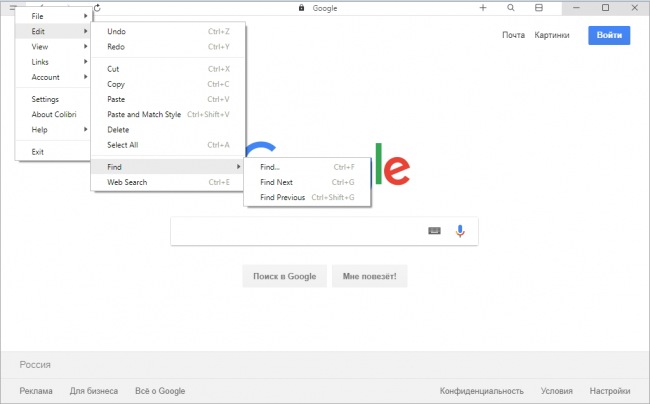Open the Для бизнеса footer link
The image size is (650, 404).
[x=94, y=391]
